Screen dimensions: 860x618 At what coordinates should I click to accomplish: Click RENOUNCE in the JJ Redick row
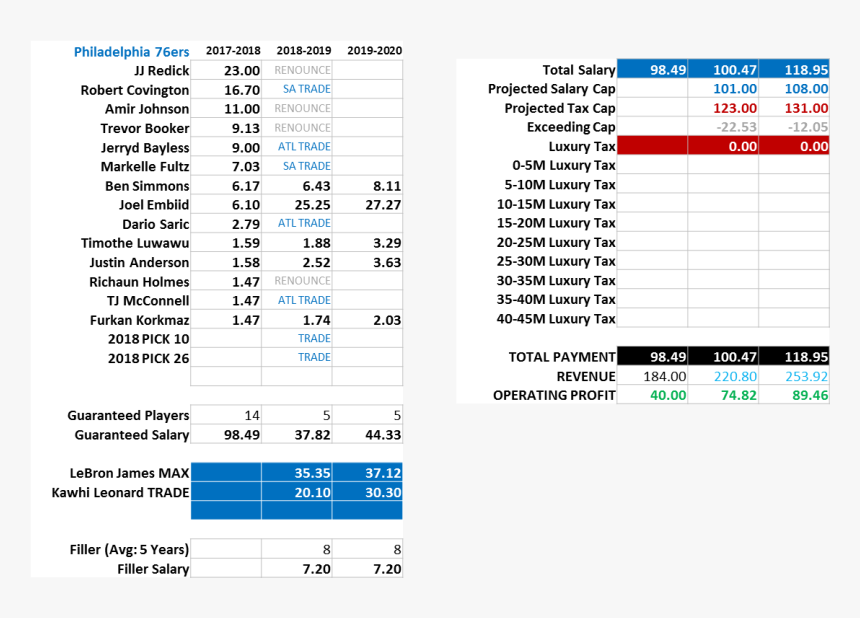pos(303,70)
